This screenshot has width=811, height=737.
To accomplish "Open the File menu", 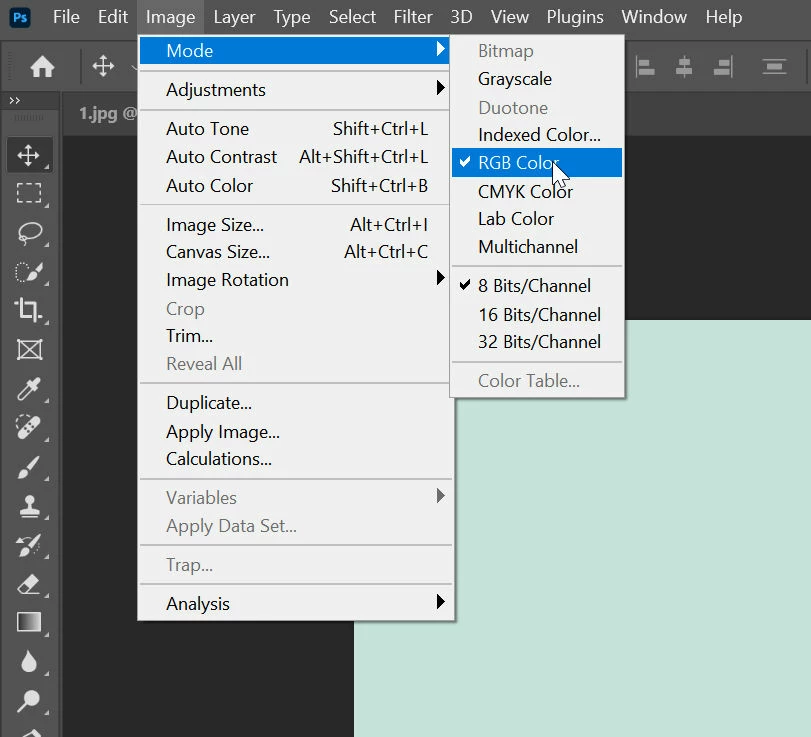I will point(66,17).
